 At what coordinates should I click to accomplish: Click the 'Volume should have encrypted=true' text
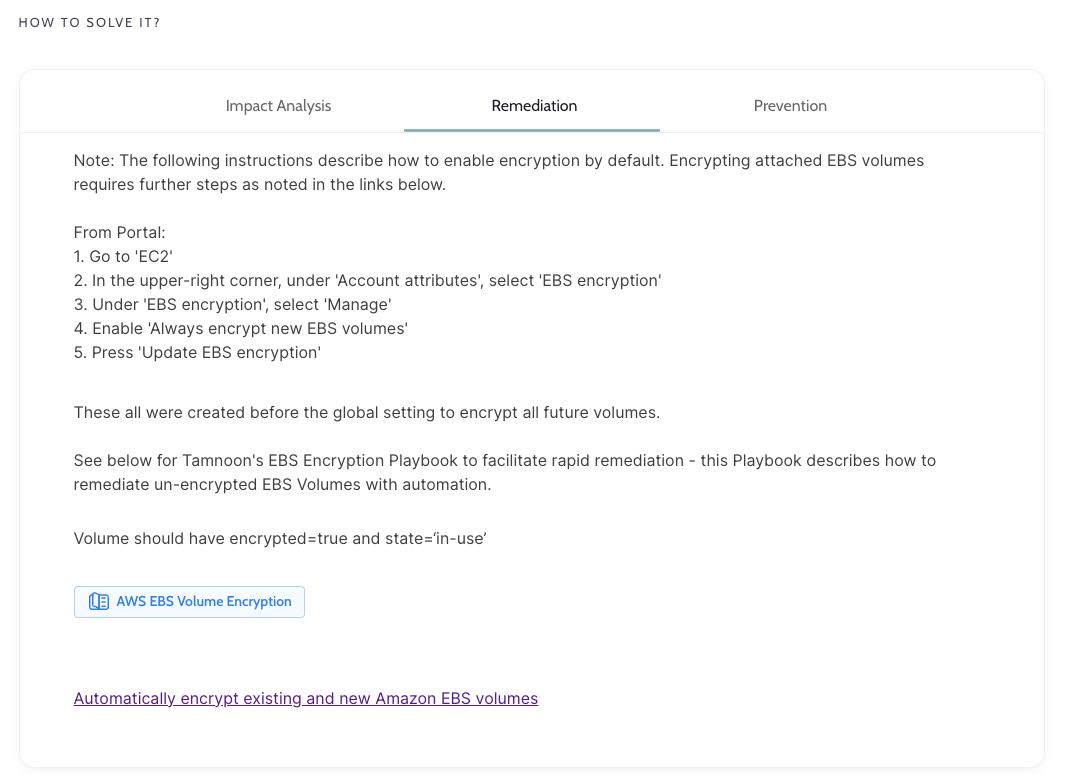(280, 539)
